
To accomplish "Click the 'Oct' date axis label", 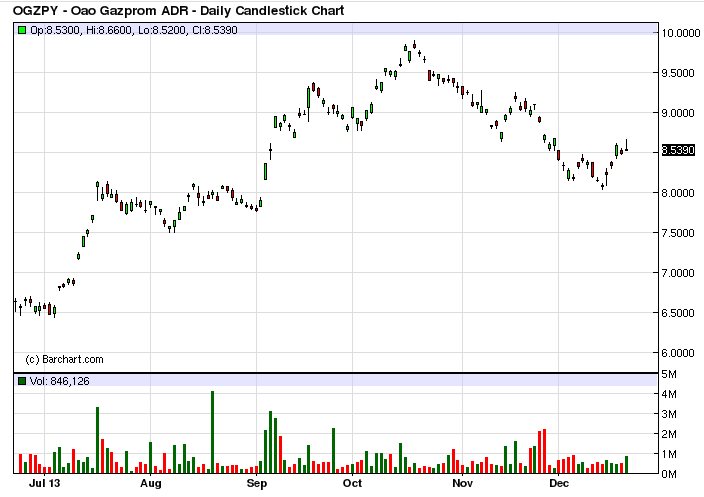I will [x=352, y=484].
